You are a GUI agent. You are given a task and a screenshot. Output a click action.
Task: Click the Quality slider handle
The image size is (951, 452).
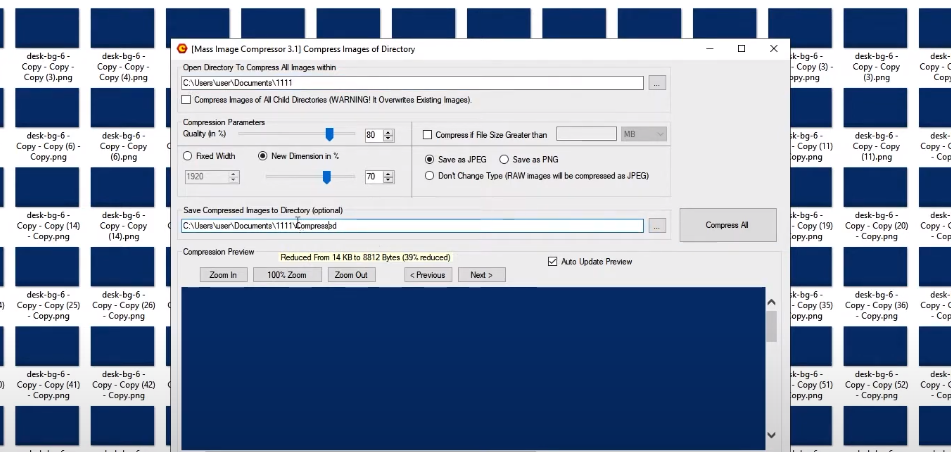(x=329, y=134)
